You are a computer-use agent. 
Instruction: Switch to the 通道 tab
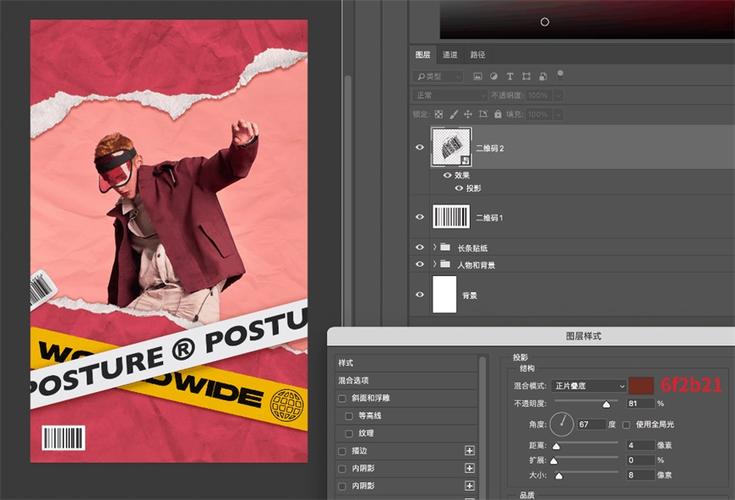pos(450,55)
